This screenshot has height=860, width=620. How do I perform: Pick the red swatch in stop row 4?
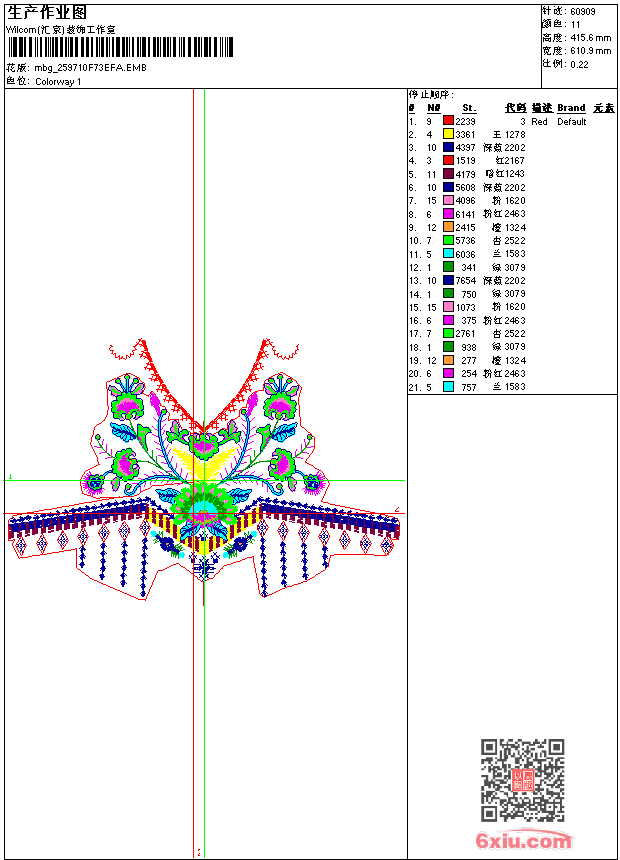[448, 160]
